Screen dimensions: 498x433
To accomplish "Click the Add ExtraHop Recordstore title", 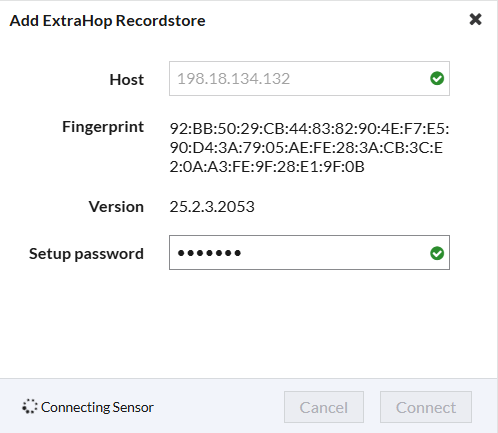I will [x=107, y=21].
